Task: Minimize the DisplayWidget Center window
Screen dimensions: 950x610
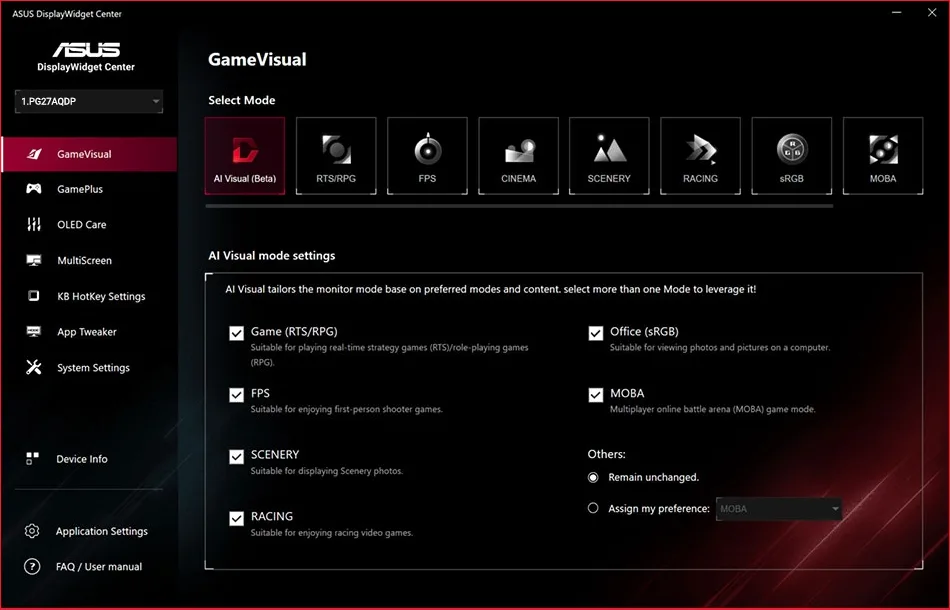Action: (897, 12)
